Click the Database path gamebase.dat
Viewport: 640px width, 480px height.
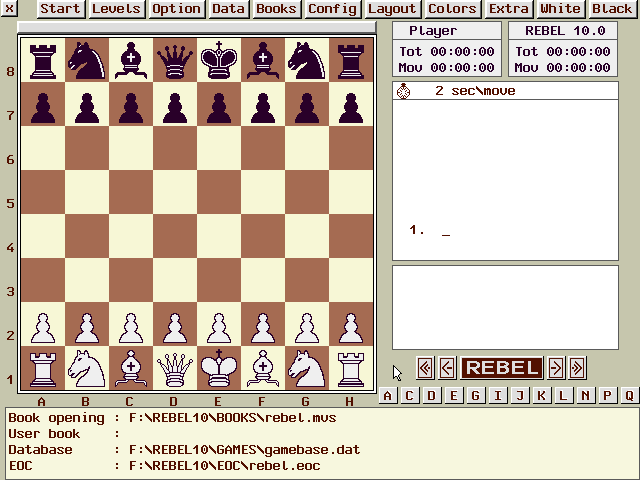(x=244, y=450)
